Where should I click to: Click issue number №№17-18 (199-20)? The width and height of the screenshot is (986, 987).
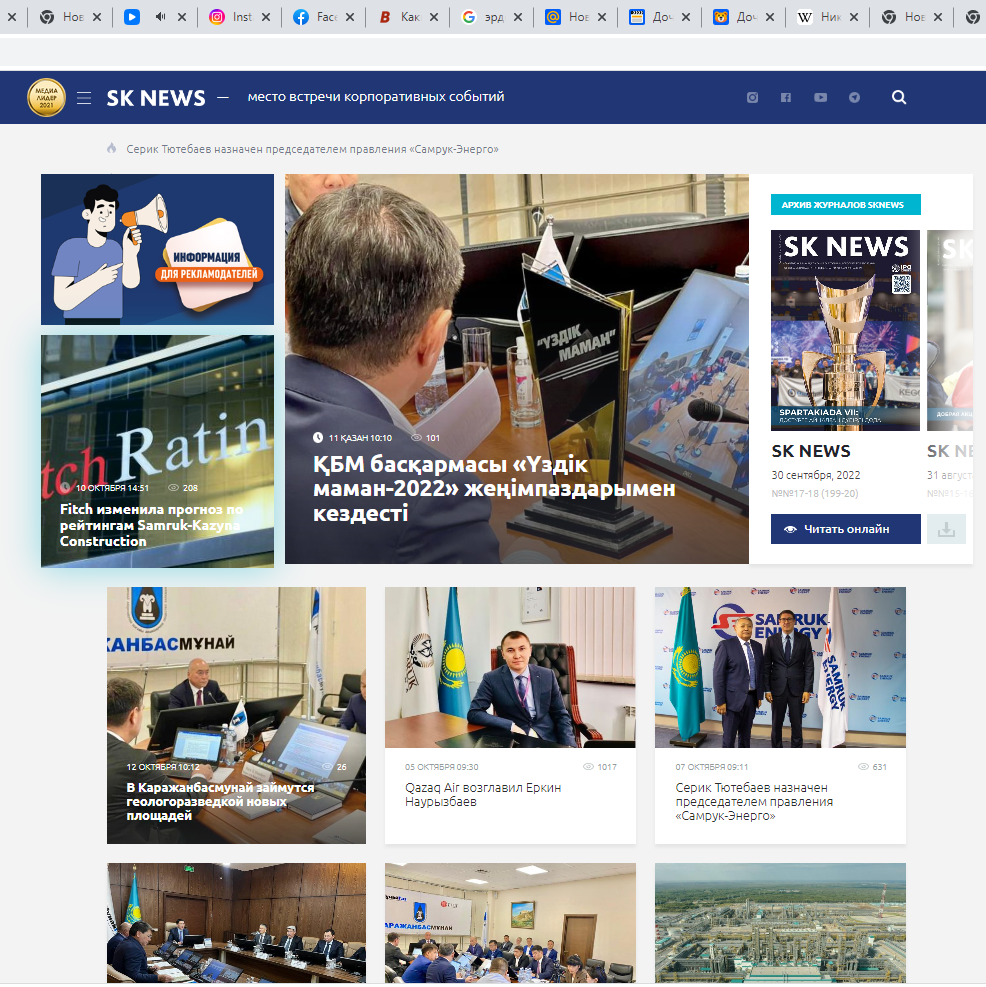pyautogui.click(x=815, y=494)
